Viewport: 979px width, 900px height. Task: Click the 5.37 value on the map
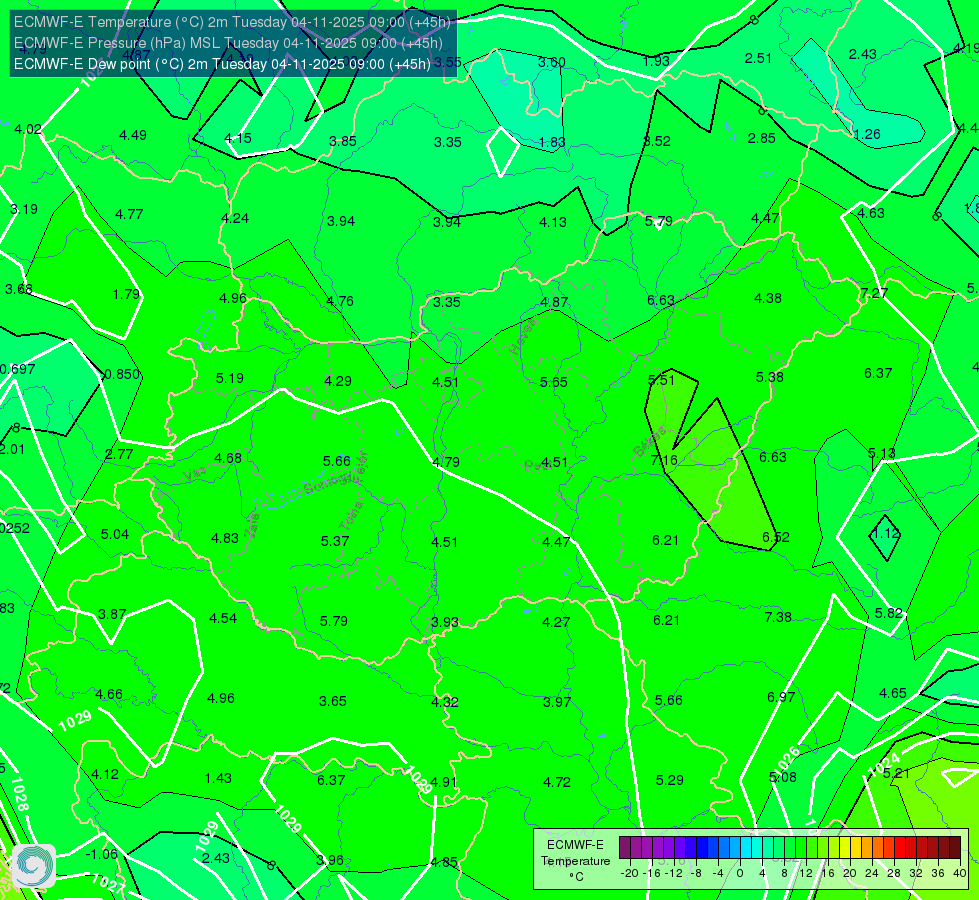[x=335, y=541]
